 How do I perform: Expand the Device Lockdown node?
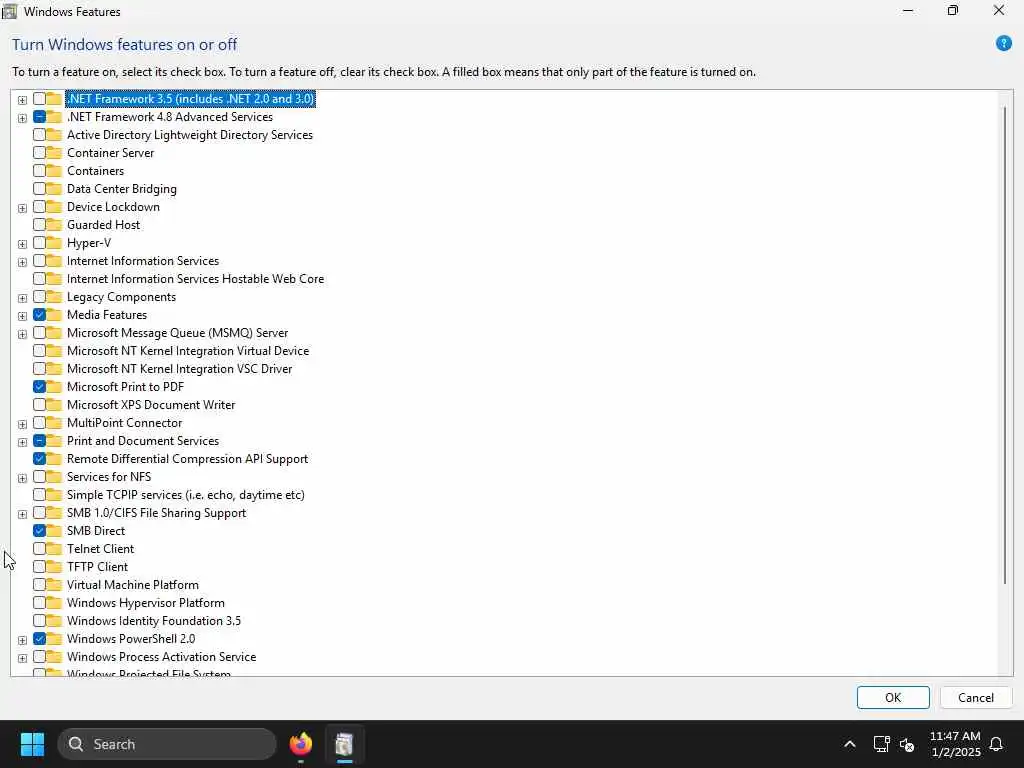(22, 208)
